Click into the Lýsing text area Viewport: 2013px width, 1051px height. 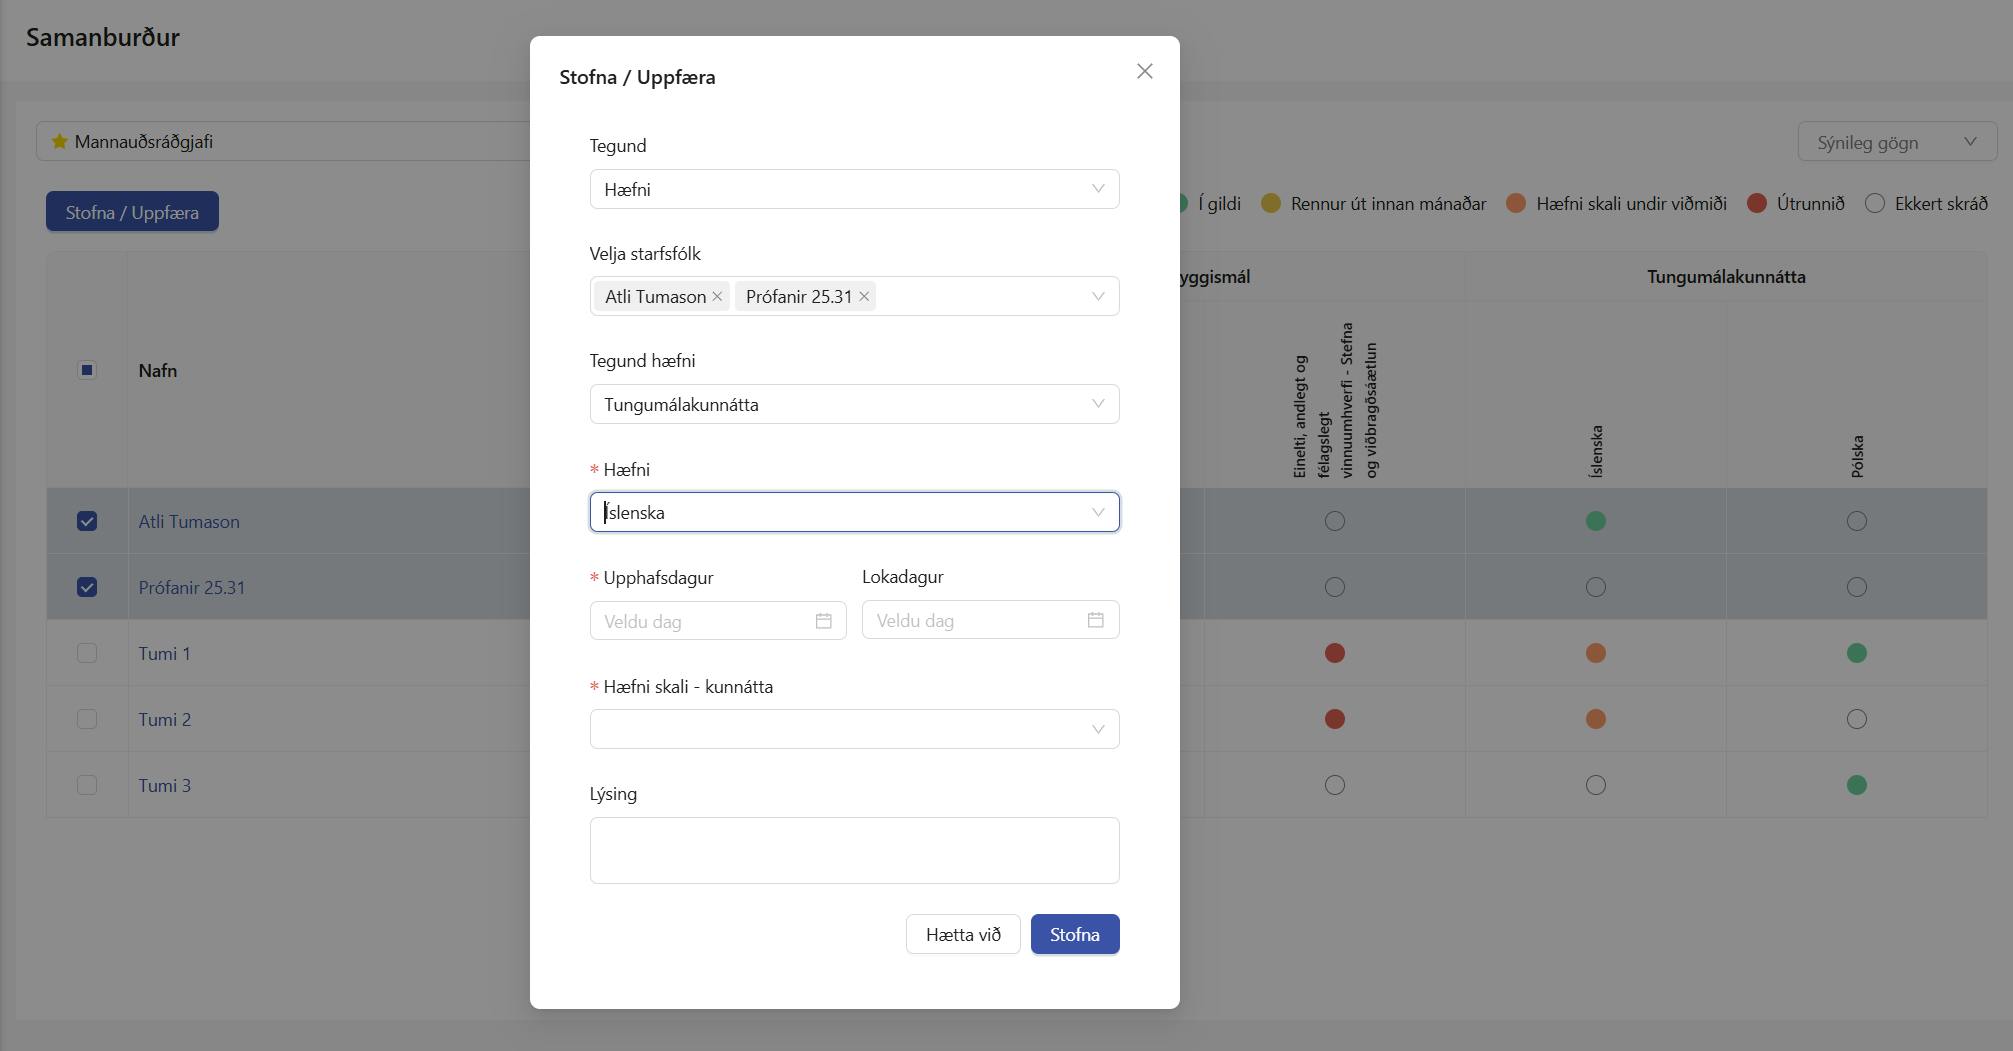(x=854, y=850)
